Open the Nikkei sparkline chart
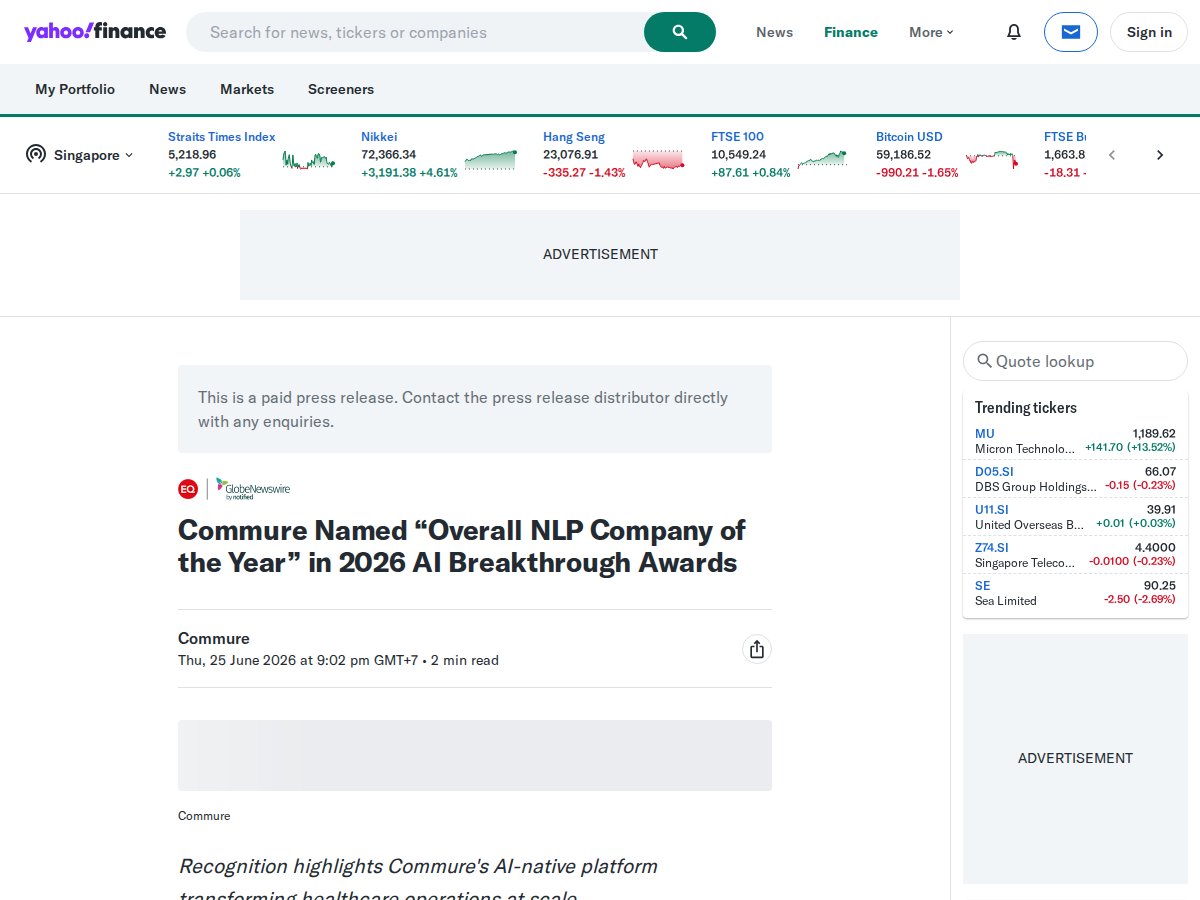1200x900 pixels. [x=491, y=160]
